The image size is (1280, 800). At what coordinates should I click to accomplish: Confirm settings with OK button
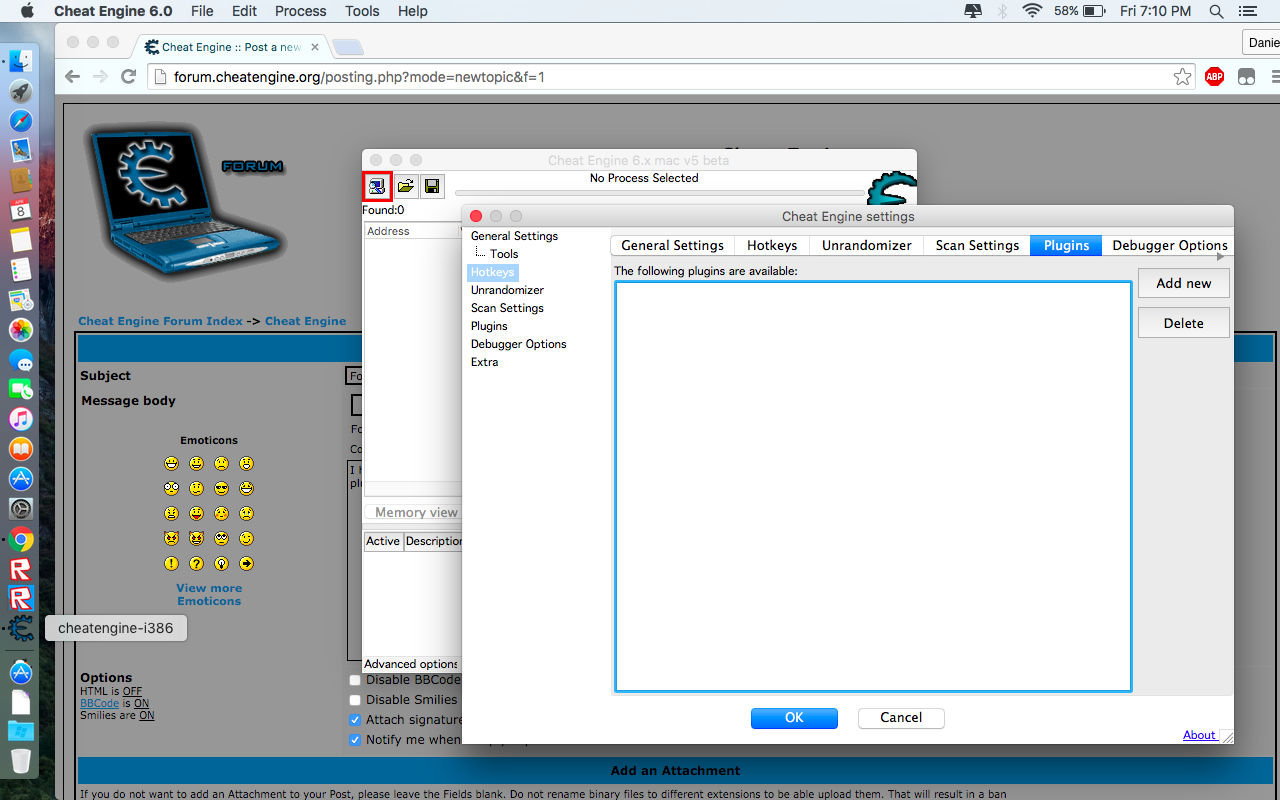click(x=794, y=717)
